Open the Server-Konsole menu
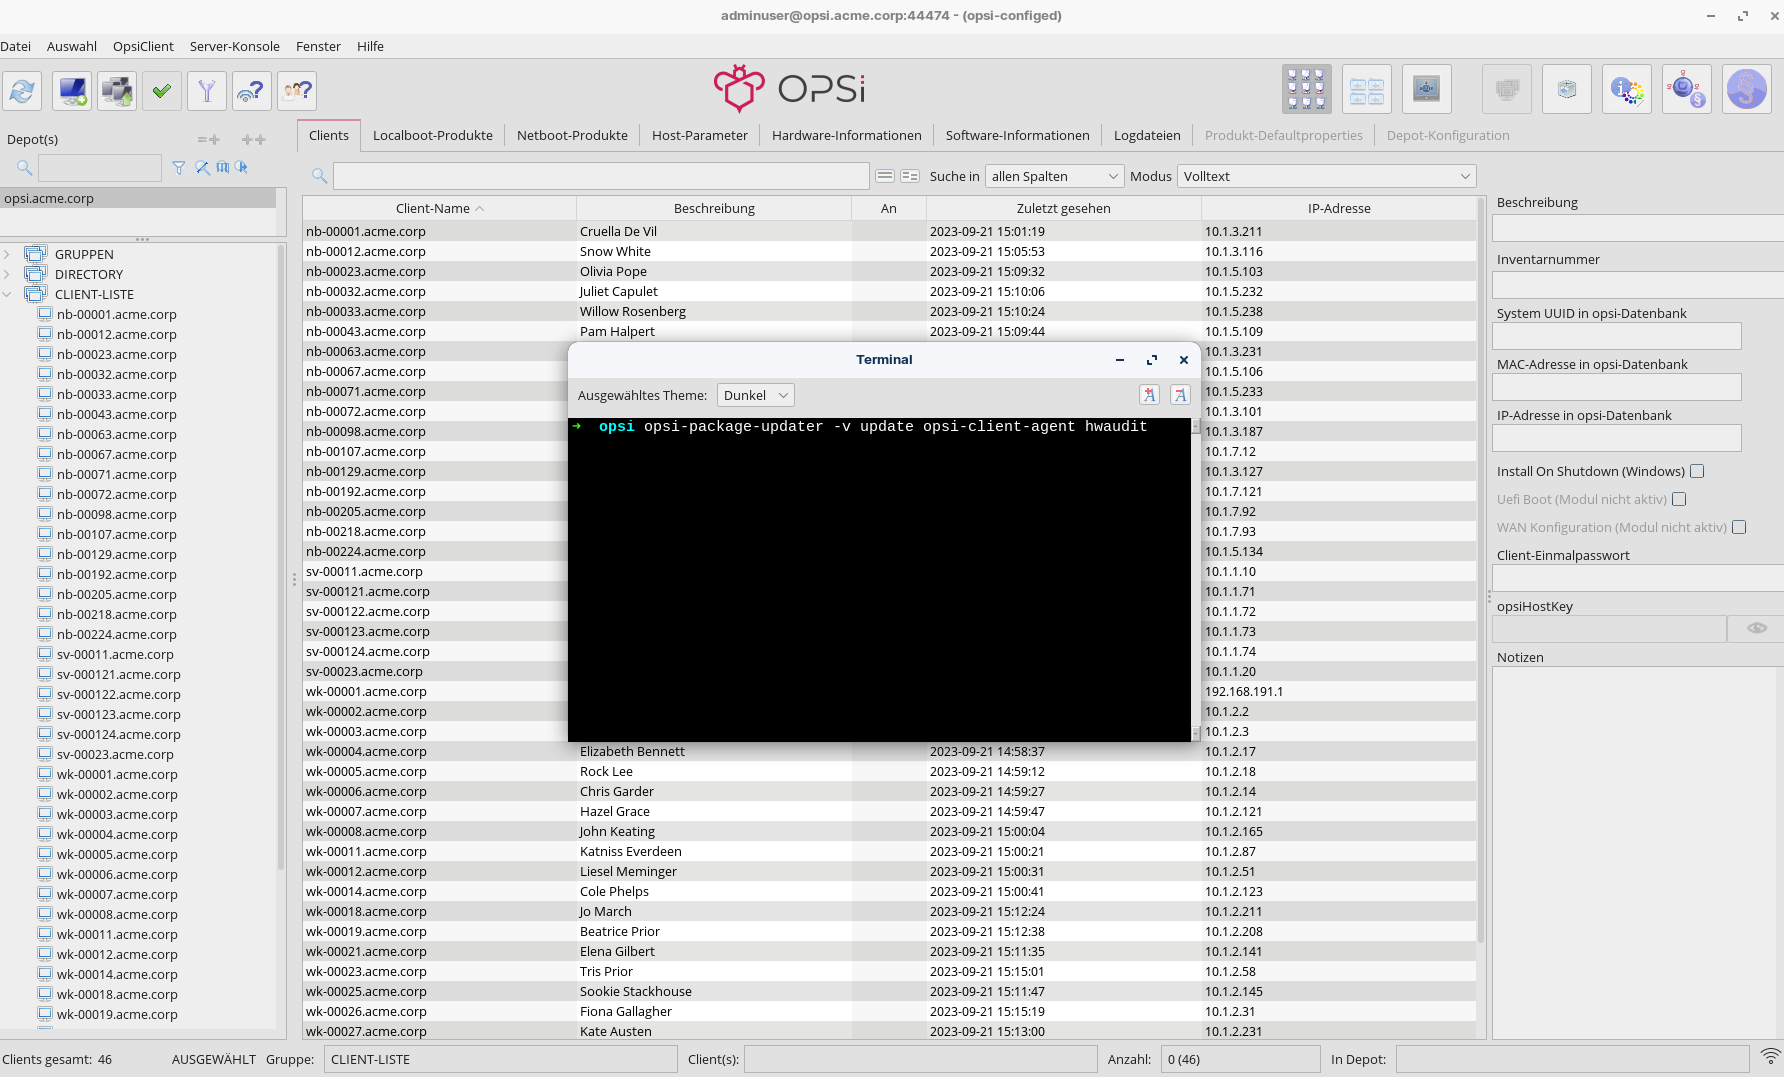Viewport: 1784px width, 1077px height. point(235,46)
